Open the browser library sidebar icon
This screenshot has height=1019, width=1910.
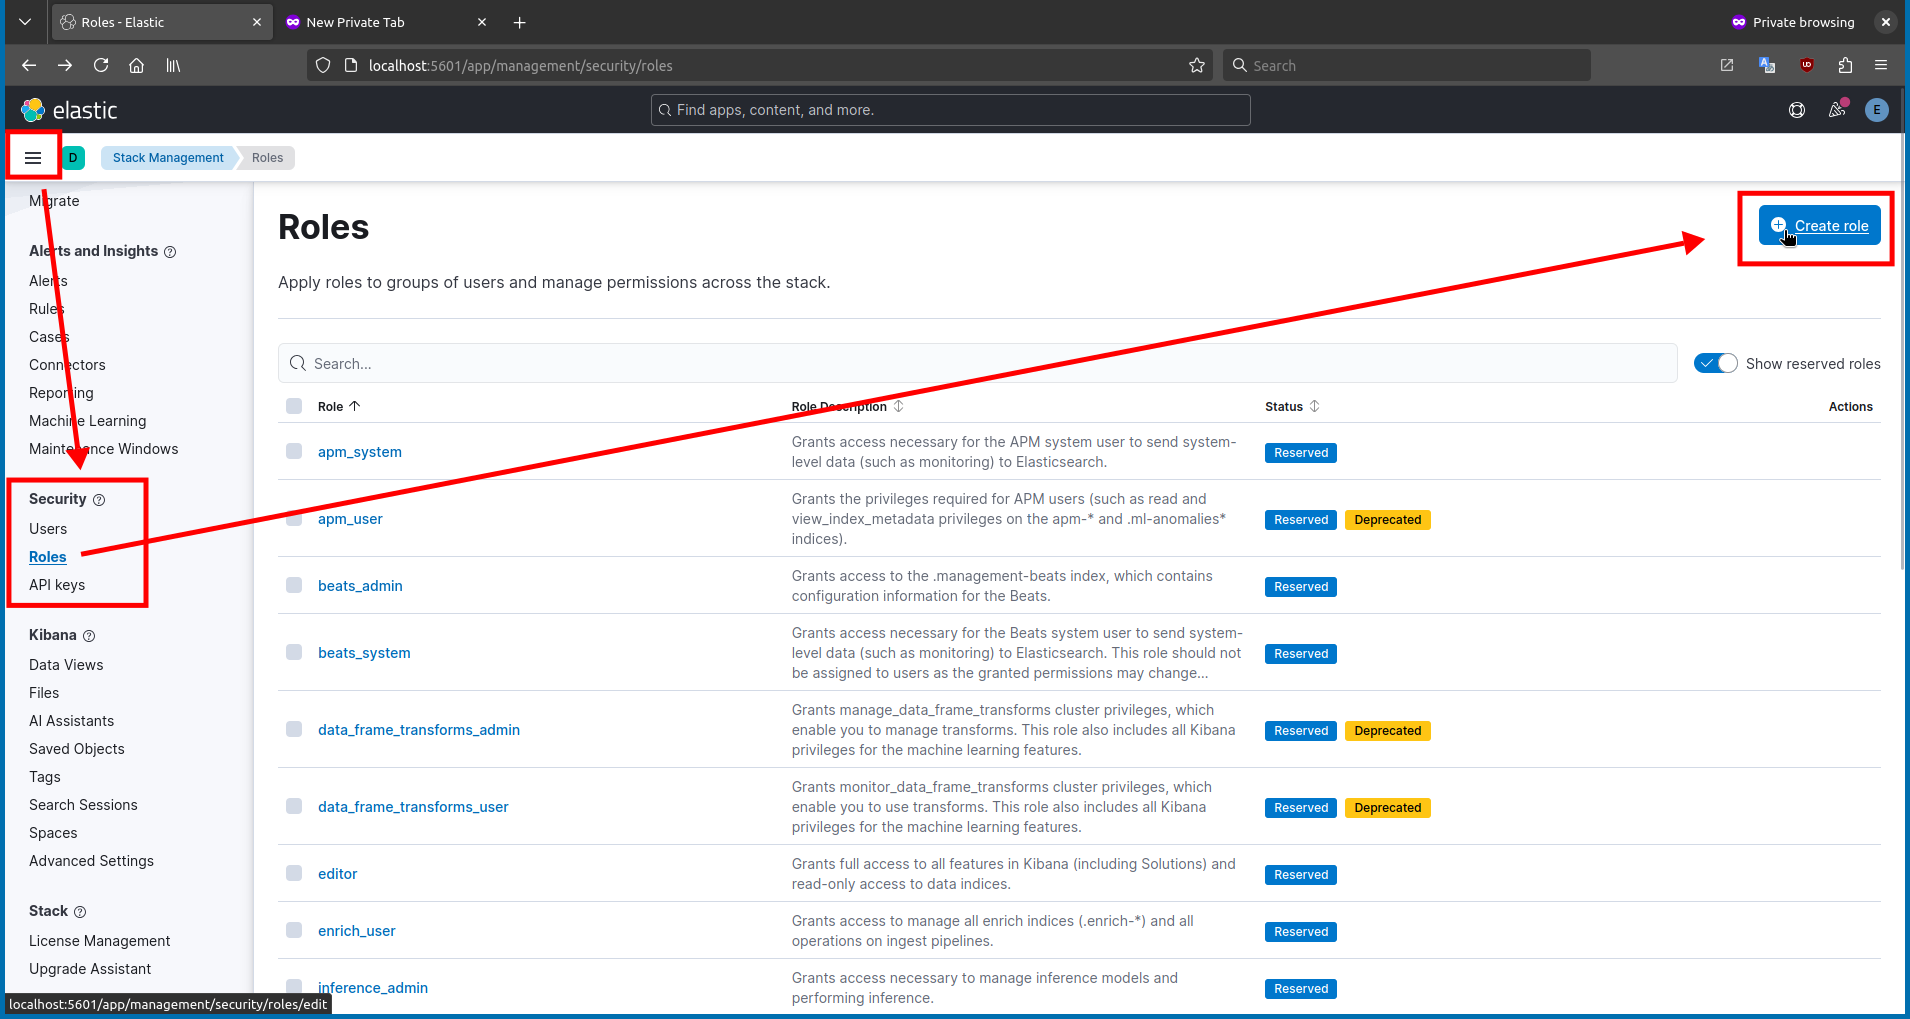pyautogui.click(x=173, y=65)
